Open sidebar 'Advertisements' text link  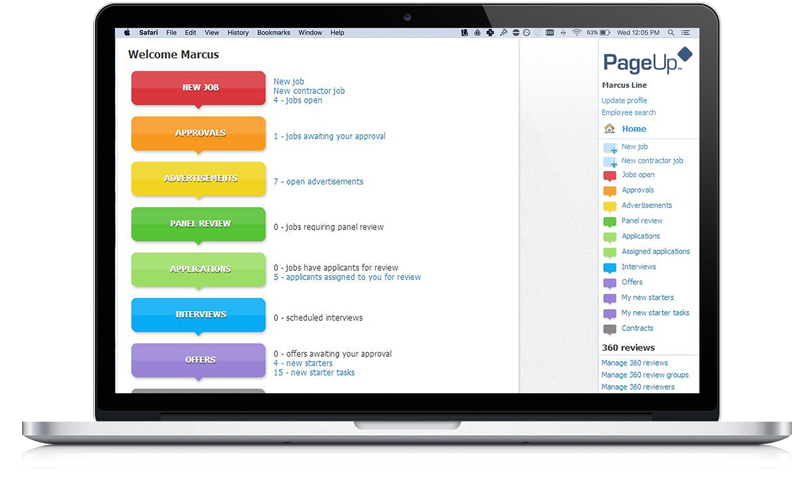point(647,205)
